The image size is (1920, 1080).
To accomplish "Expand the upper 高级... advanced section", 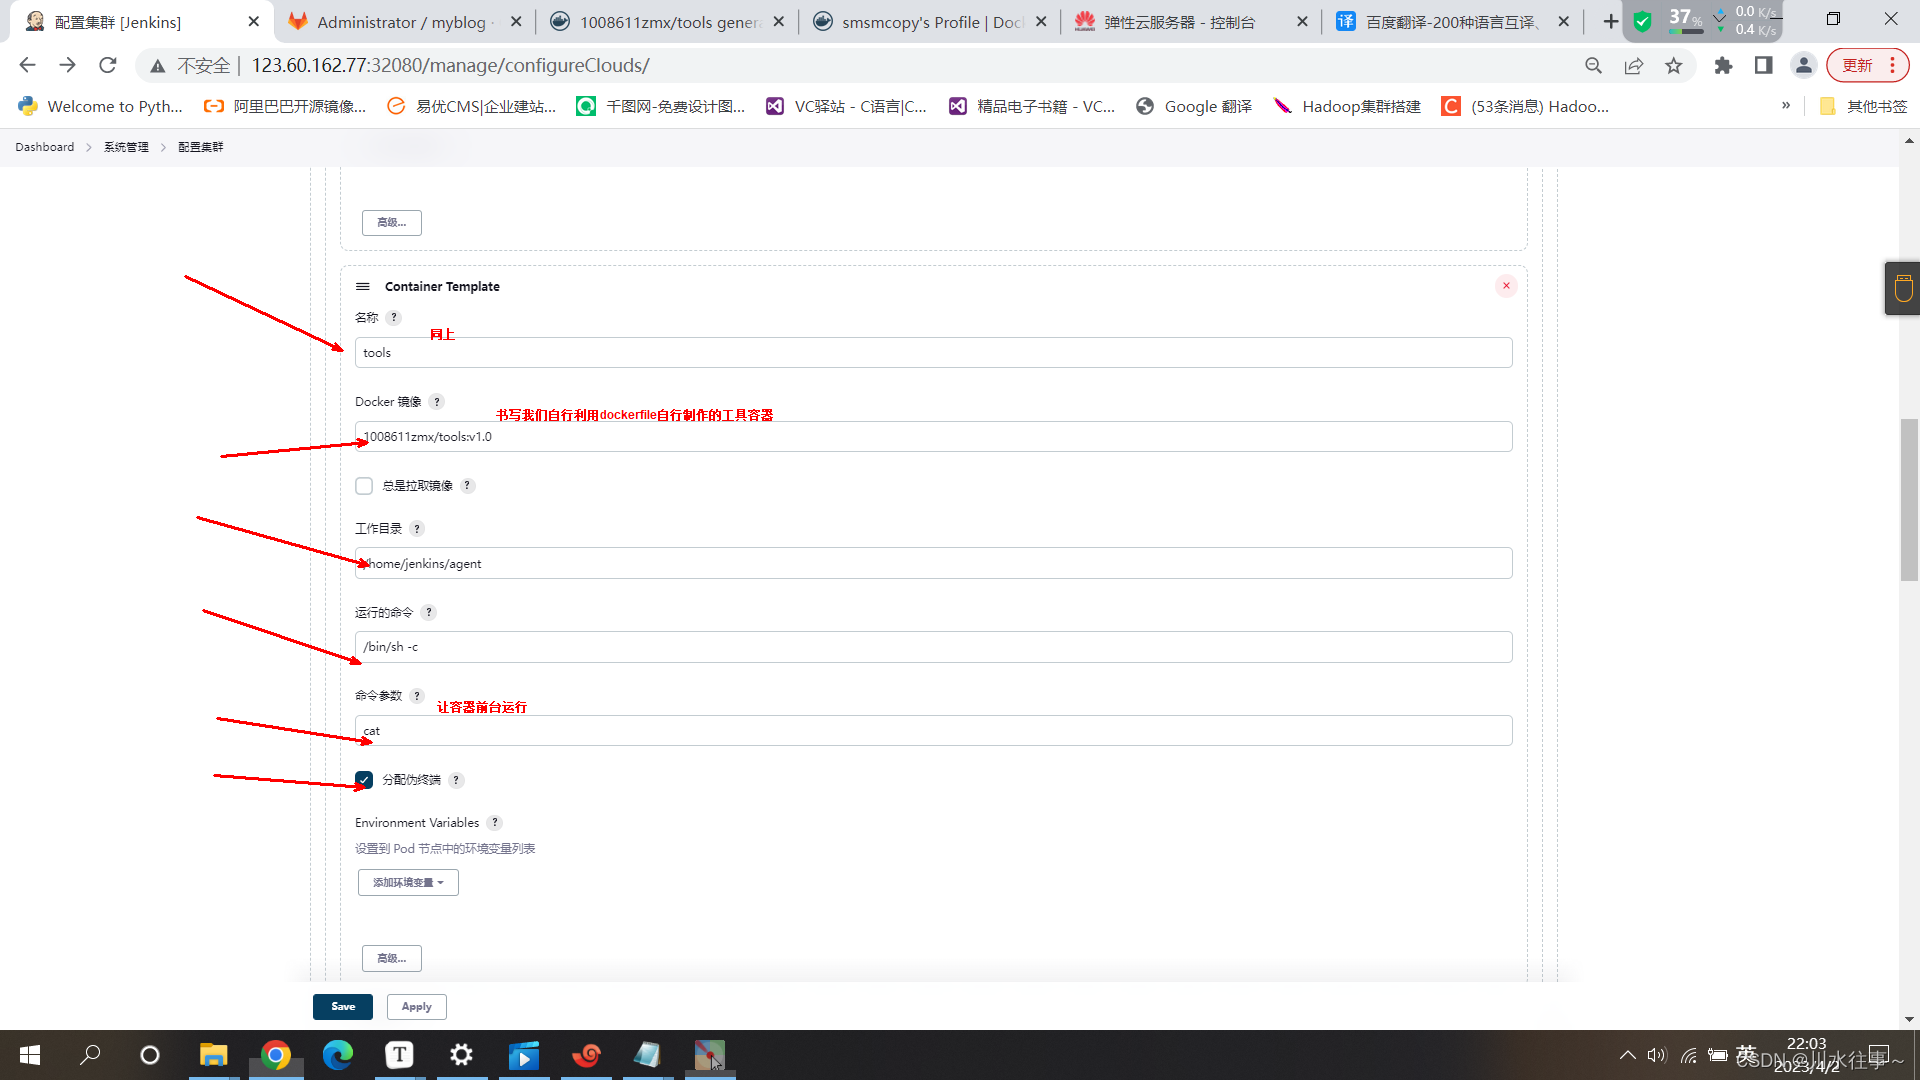I will click(391, 223).
